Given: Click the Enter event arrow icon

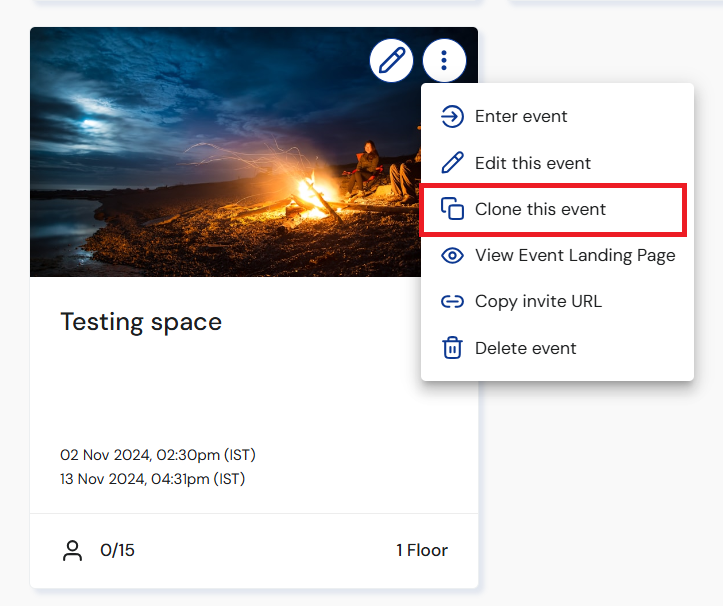Looking at the screenshot, I should point(453,116).
